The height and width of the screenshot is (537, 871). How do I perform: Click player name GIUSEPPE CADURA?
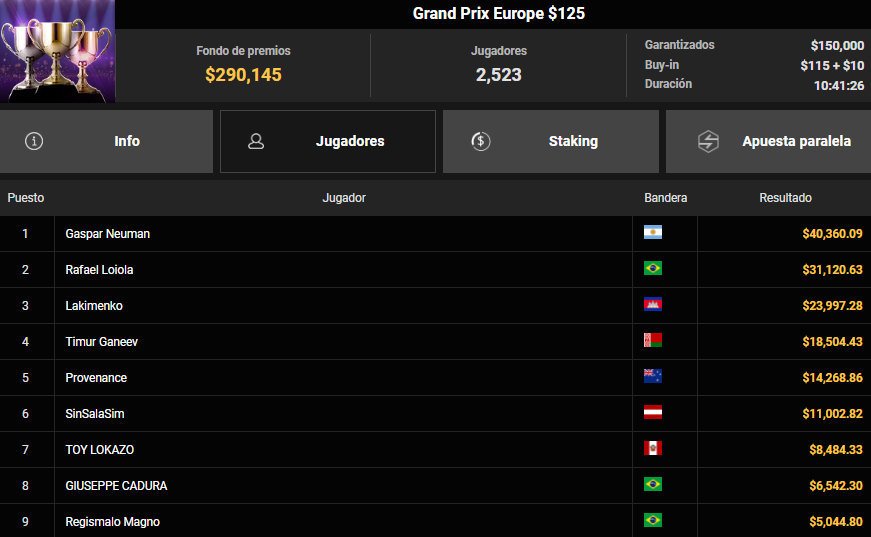pos(116,485)
